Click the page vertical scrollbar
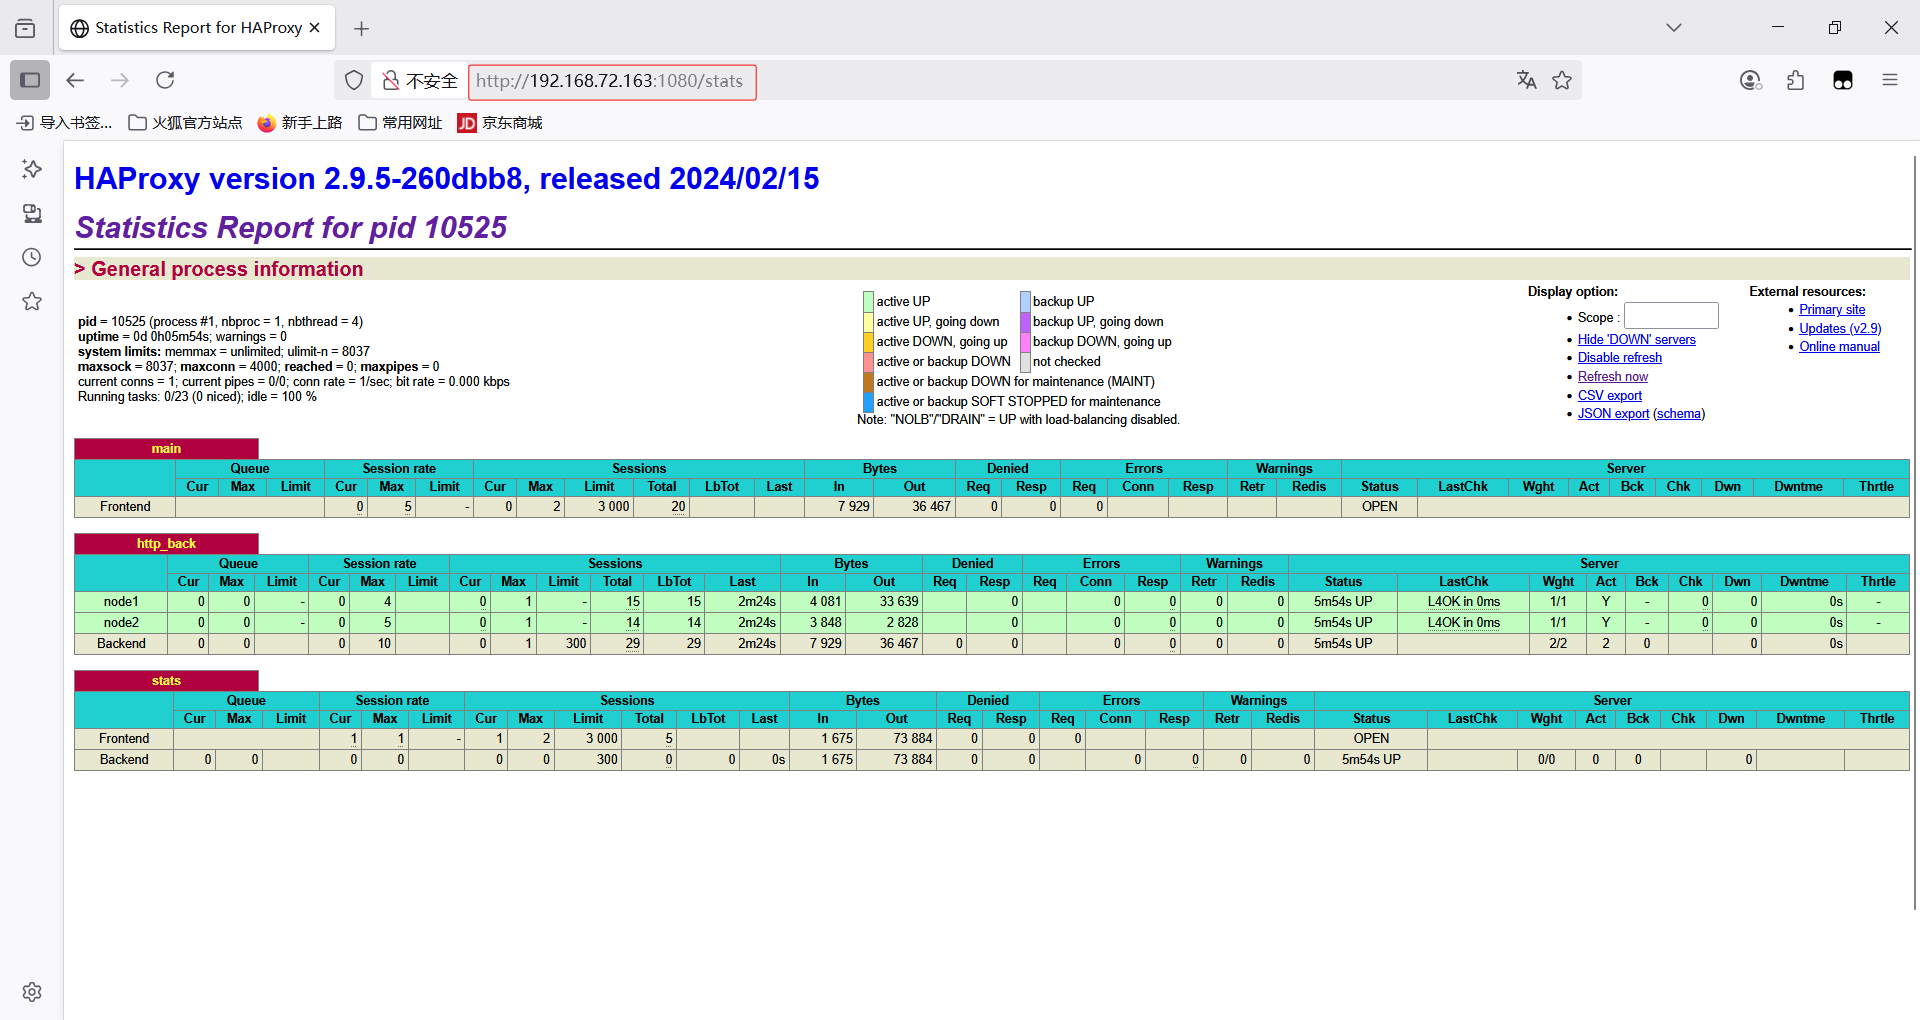Screen dimensions: 1920x1020 point(1914,530)
